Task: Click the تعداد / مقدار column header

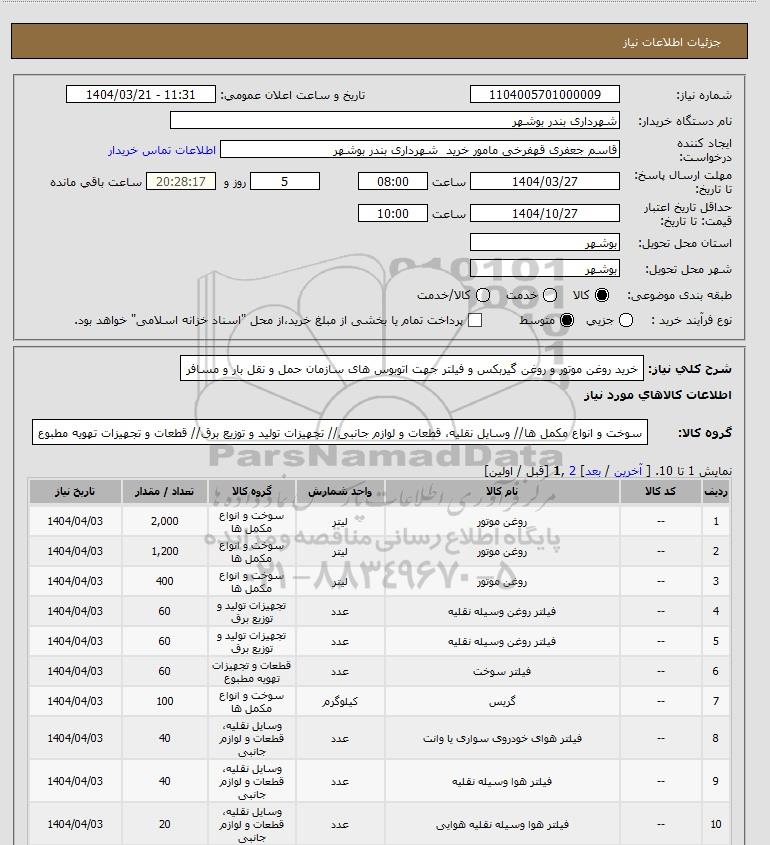Action: pos(164,491)
